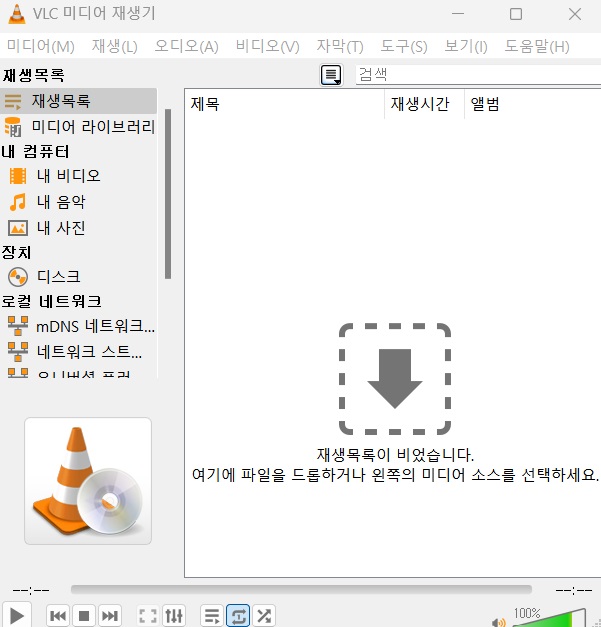Image resolution: width=601 pixels, height=627 pixels.
Task: Sort playlist by 재생시간 column
Action: (424, 104)
